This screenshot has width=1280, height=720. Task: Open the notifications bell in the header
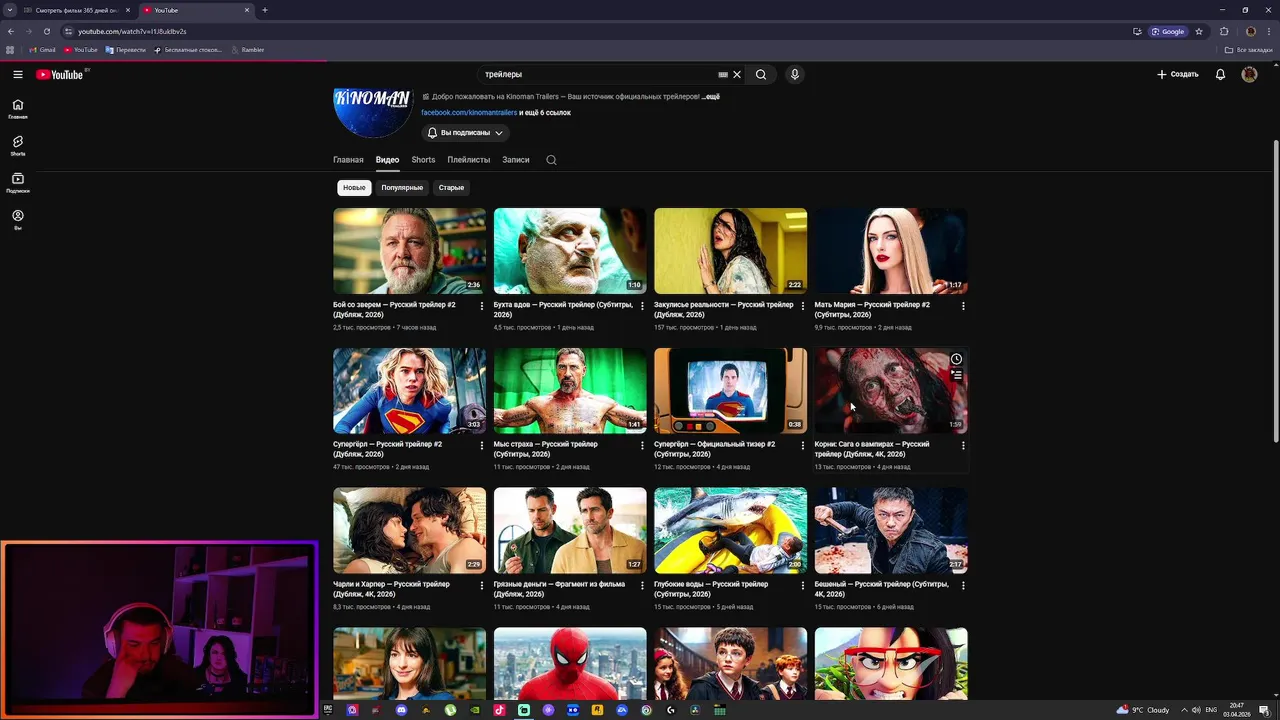[1220, 74]
